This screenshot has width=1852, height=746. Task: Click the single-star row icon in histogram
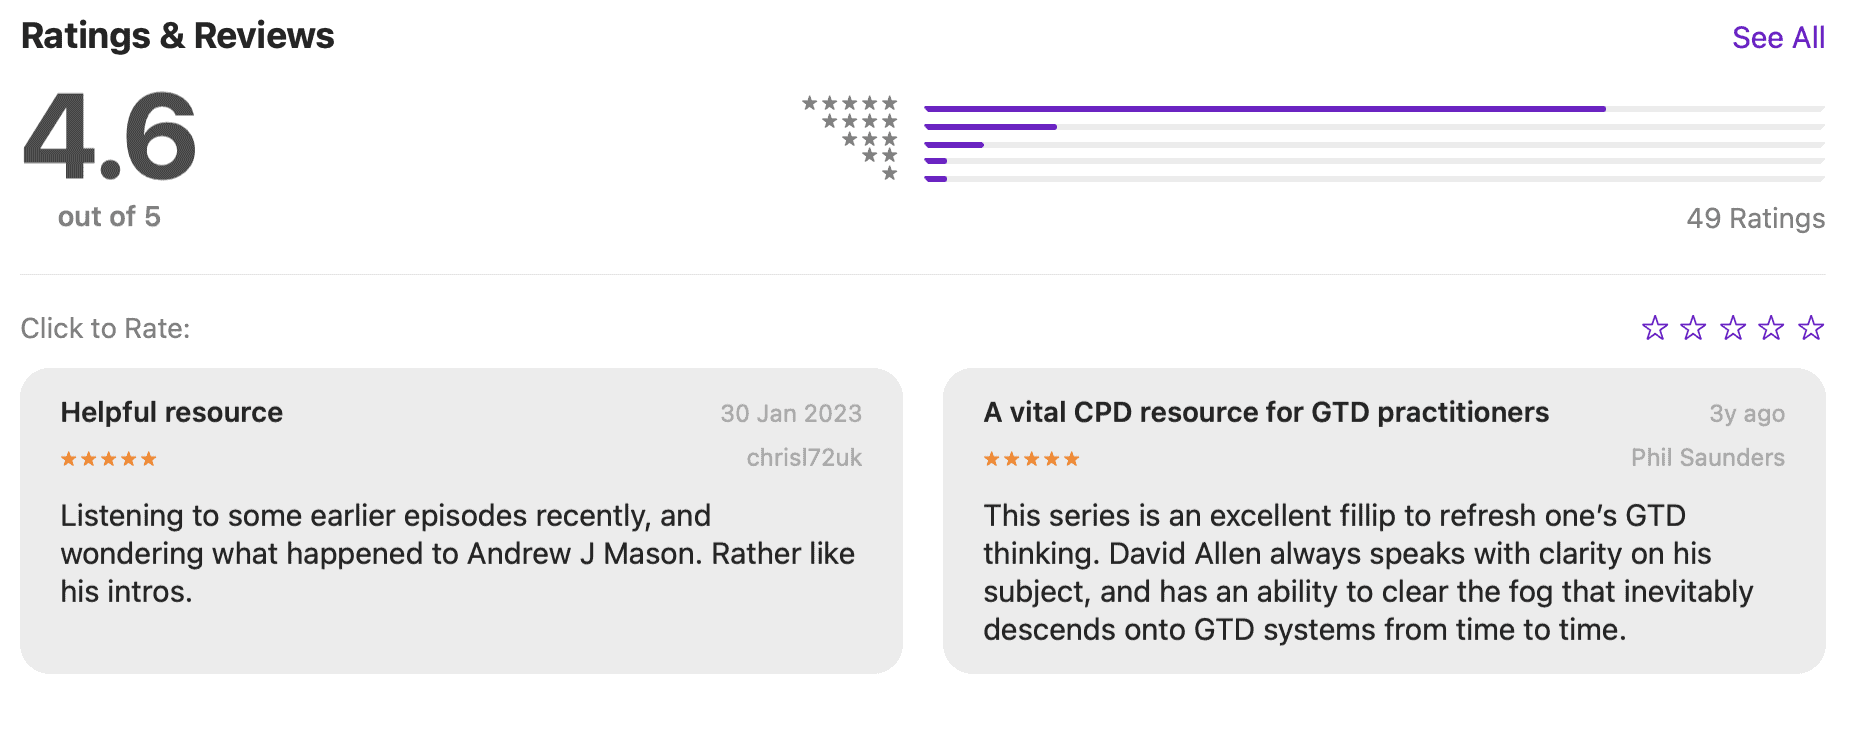pyautogui.click(x=890, y=174)
